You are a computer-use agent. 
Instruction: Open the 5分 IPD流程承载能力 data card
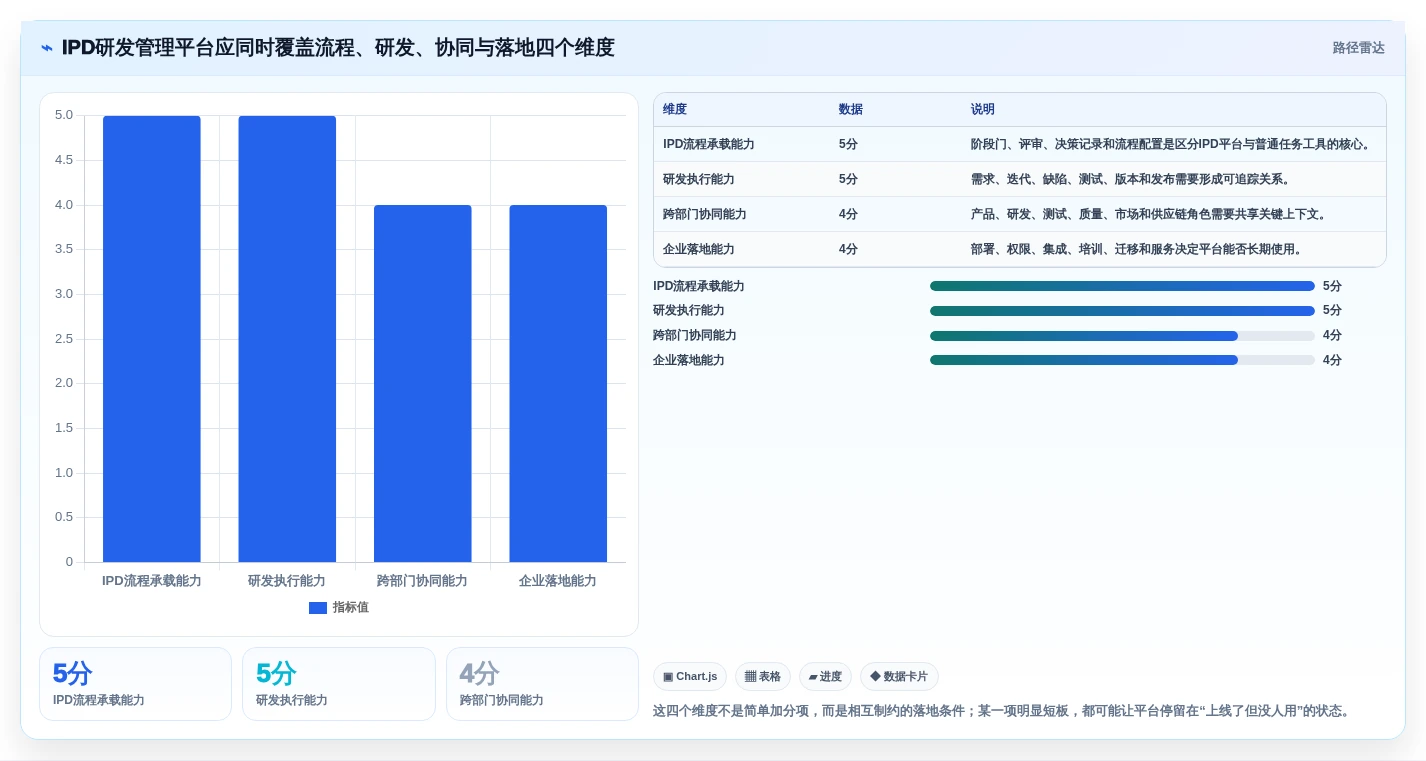coord(135,684)
